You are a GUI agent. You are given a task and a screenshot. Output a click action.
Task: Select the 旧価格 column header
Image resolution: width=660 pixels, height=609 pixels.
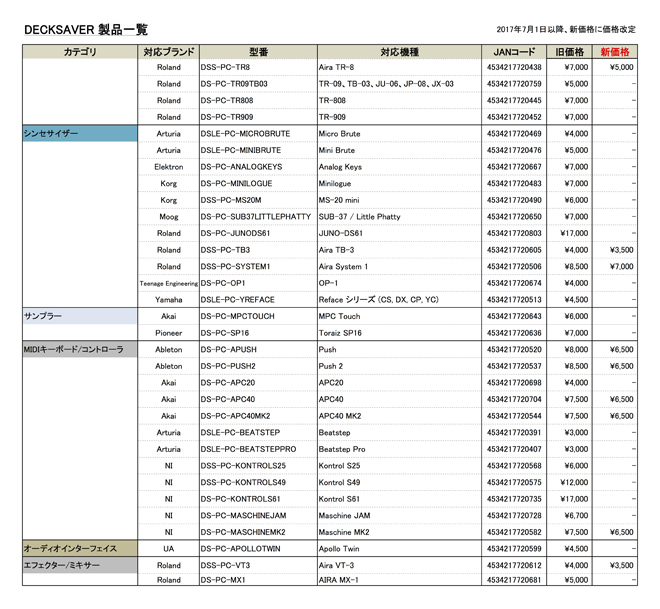point(574,51)
